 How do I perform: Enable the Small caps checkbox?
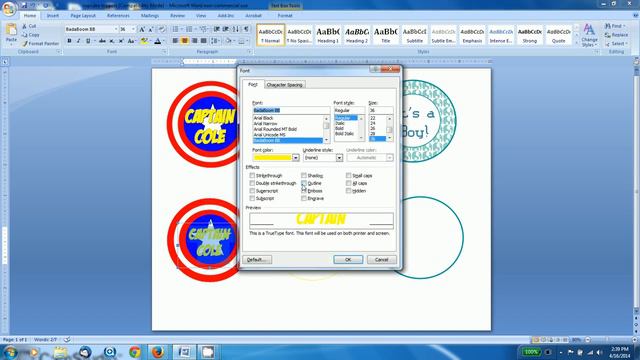click(x=348, y=176)
